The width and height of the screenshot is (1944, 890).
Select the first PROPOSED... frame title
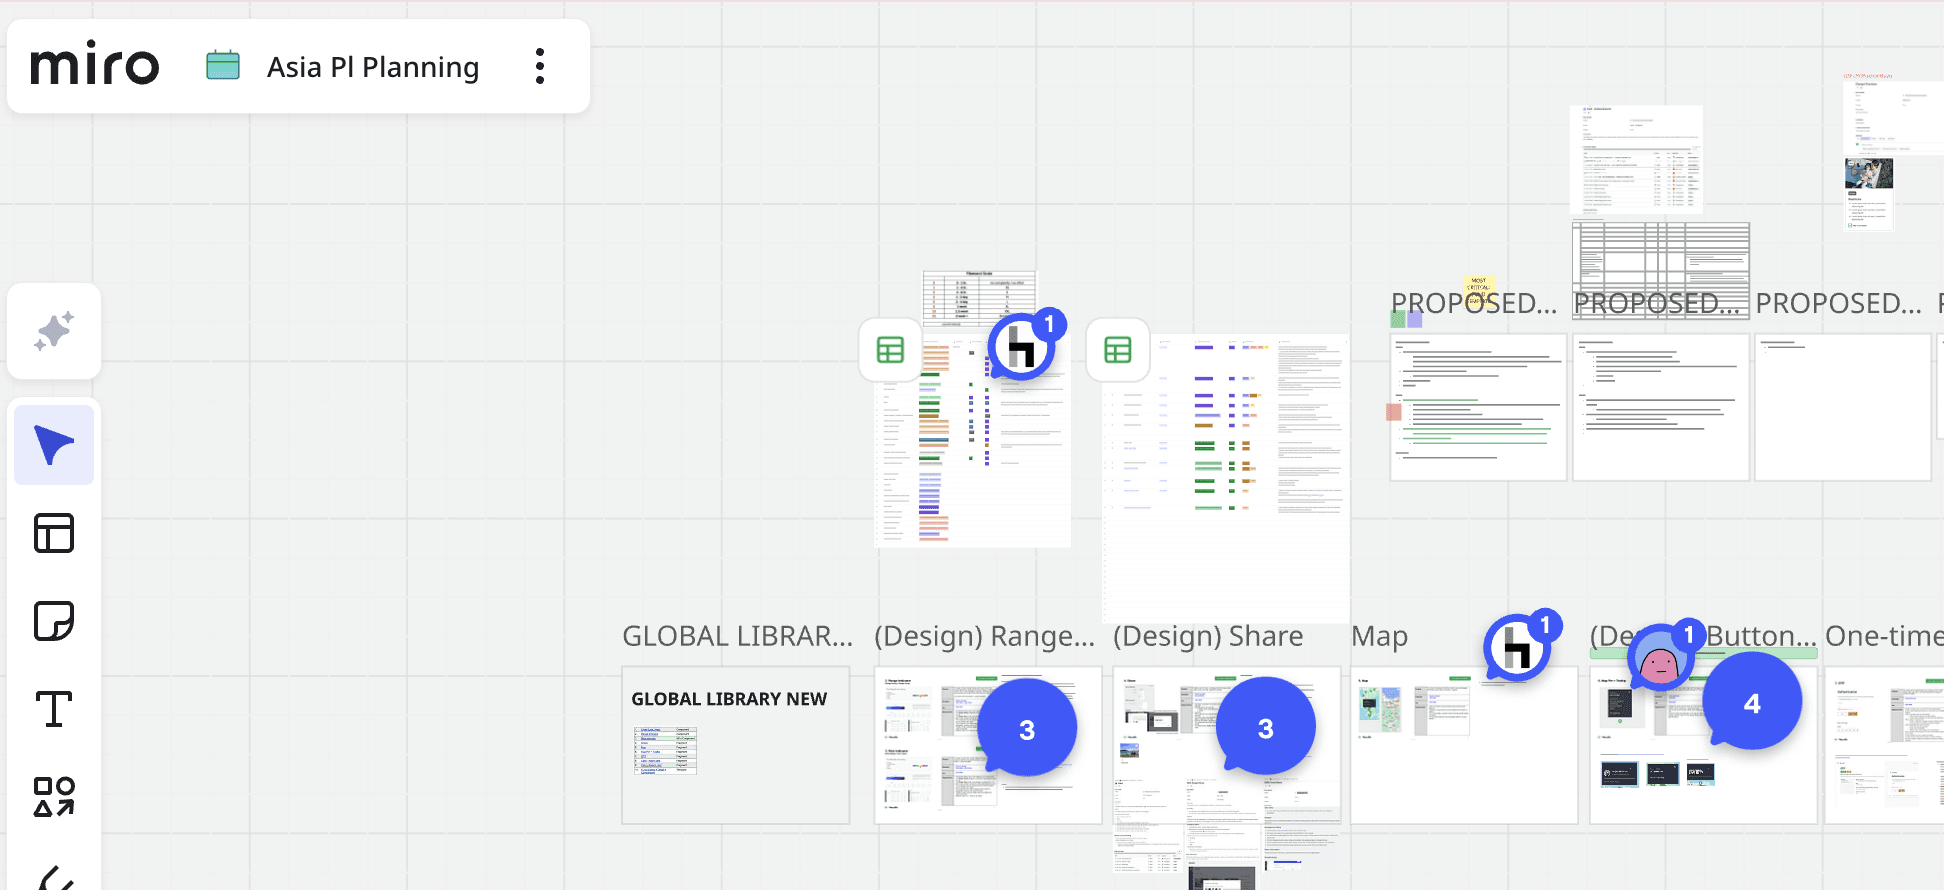click(x=1474, y=303)
